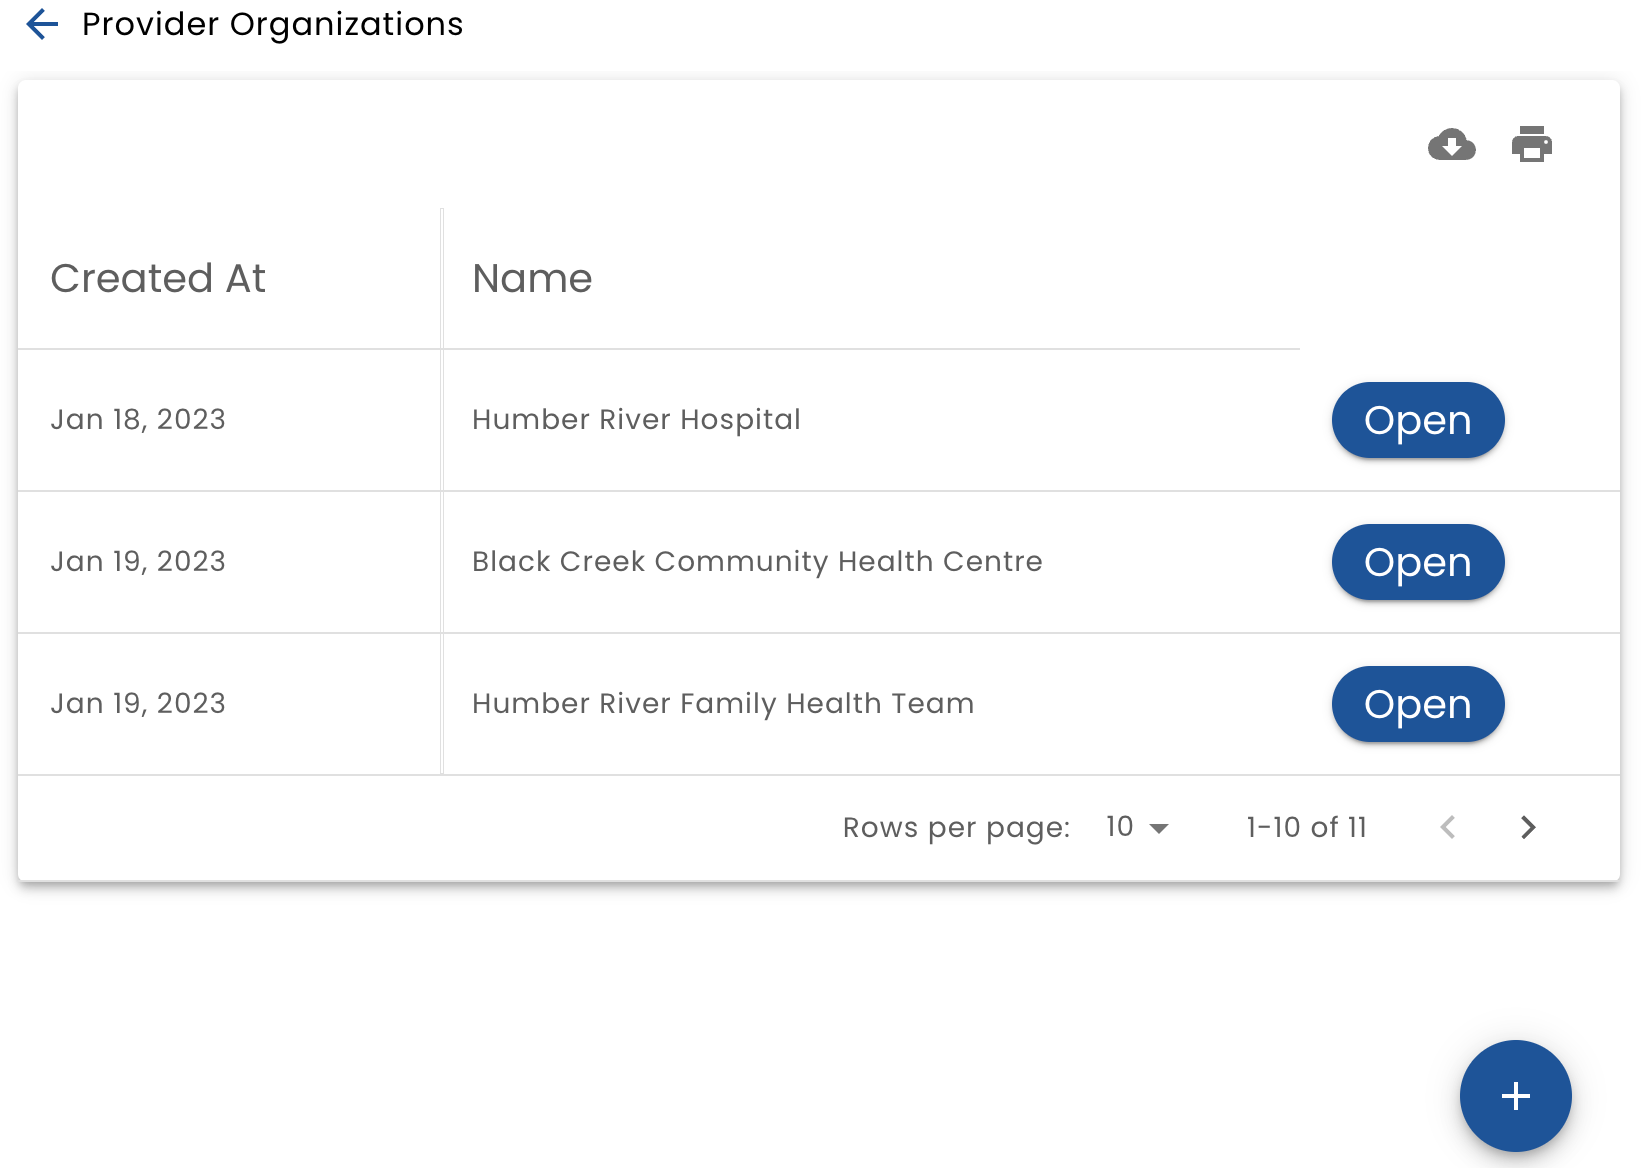Image resolution: width=1648 pixels, height=1168 pixels.
Task: Go to the previous page of results
Action: coord(1447,827)
